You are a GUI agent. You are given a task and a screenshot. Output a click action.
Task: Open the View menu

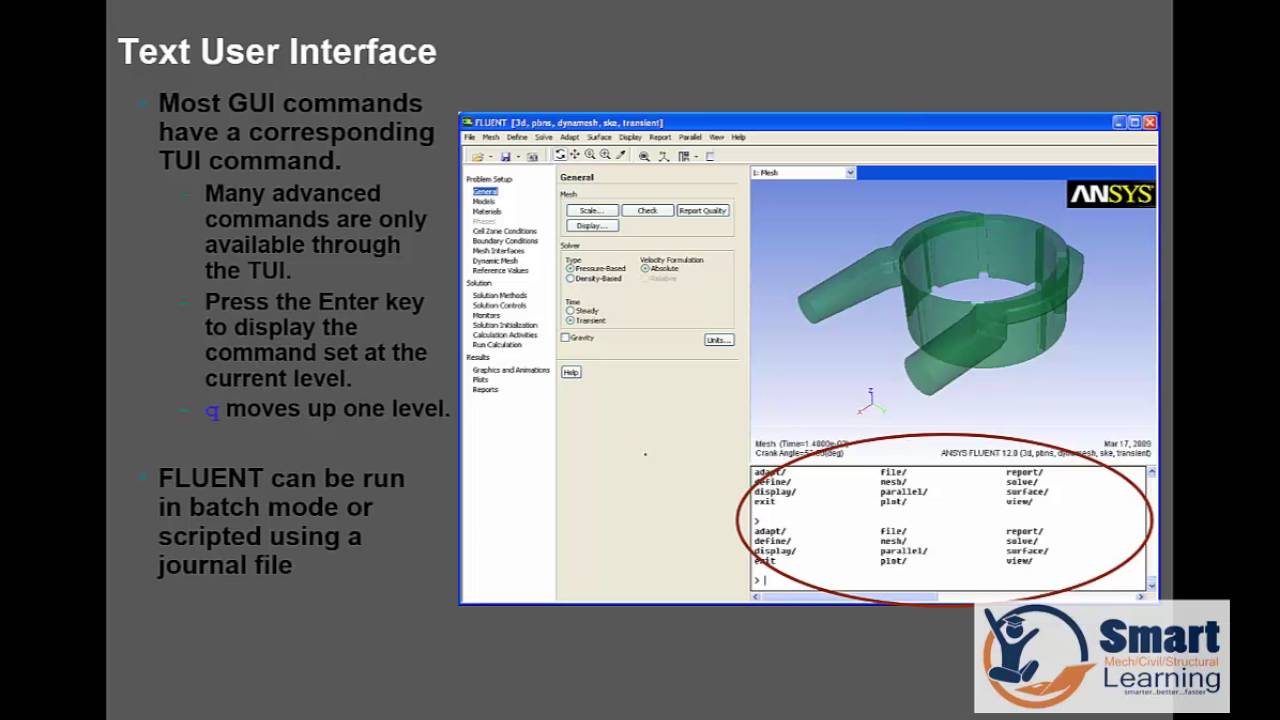[x=716, y=137]
